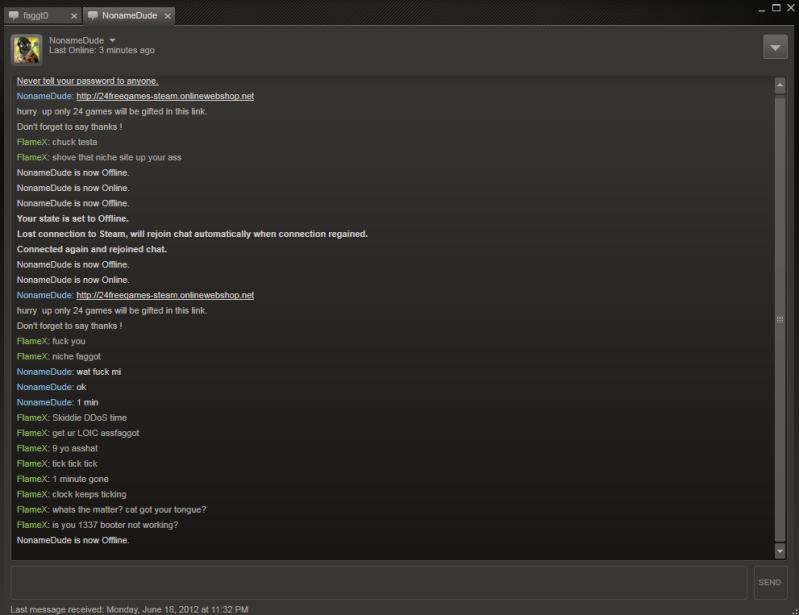Click the scrollbar up arrow
Image resolution: width=799 pixels, height=615 pixels.
click(780, 85)
